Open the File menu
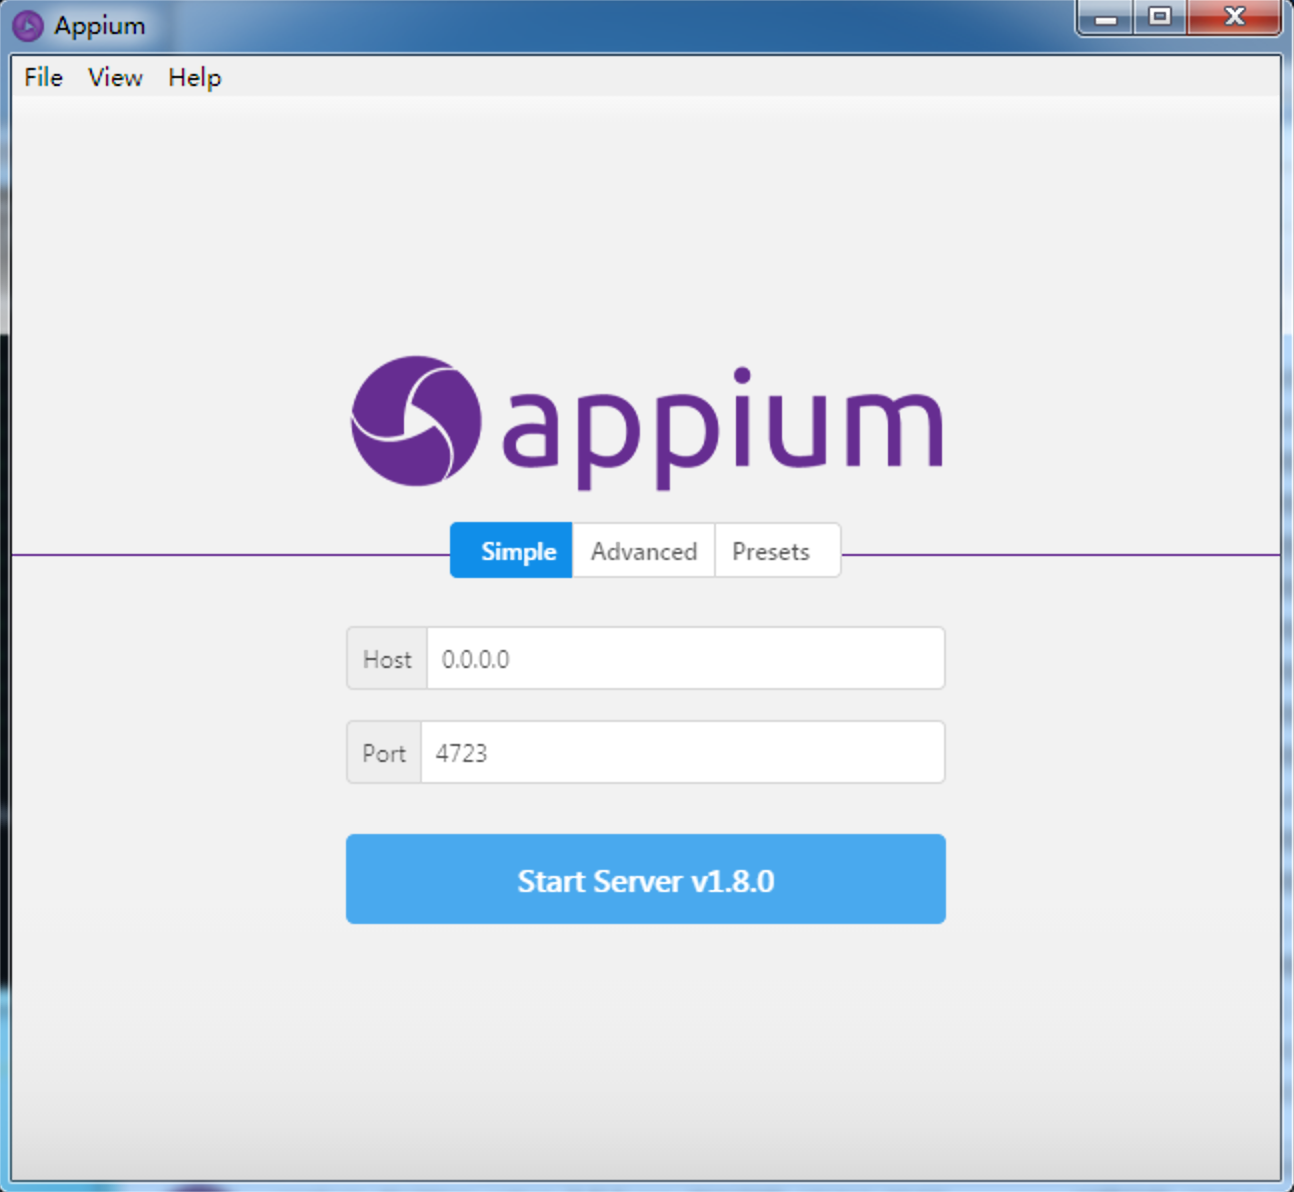Image resolution: width=1294 pixels, height=1192 pixels. (43, 77)
